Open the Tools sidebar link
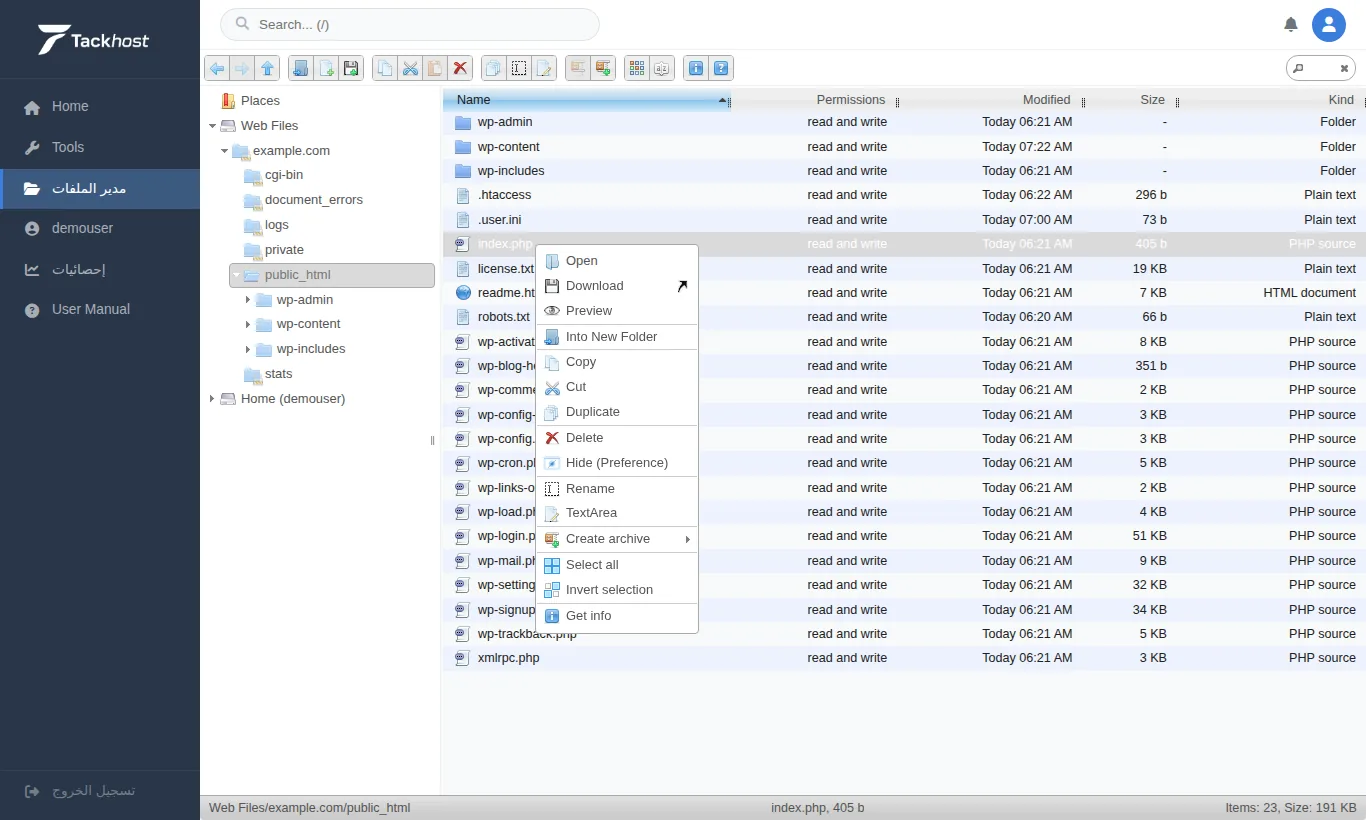 point(100,147)
